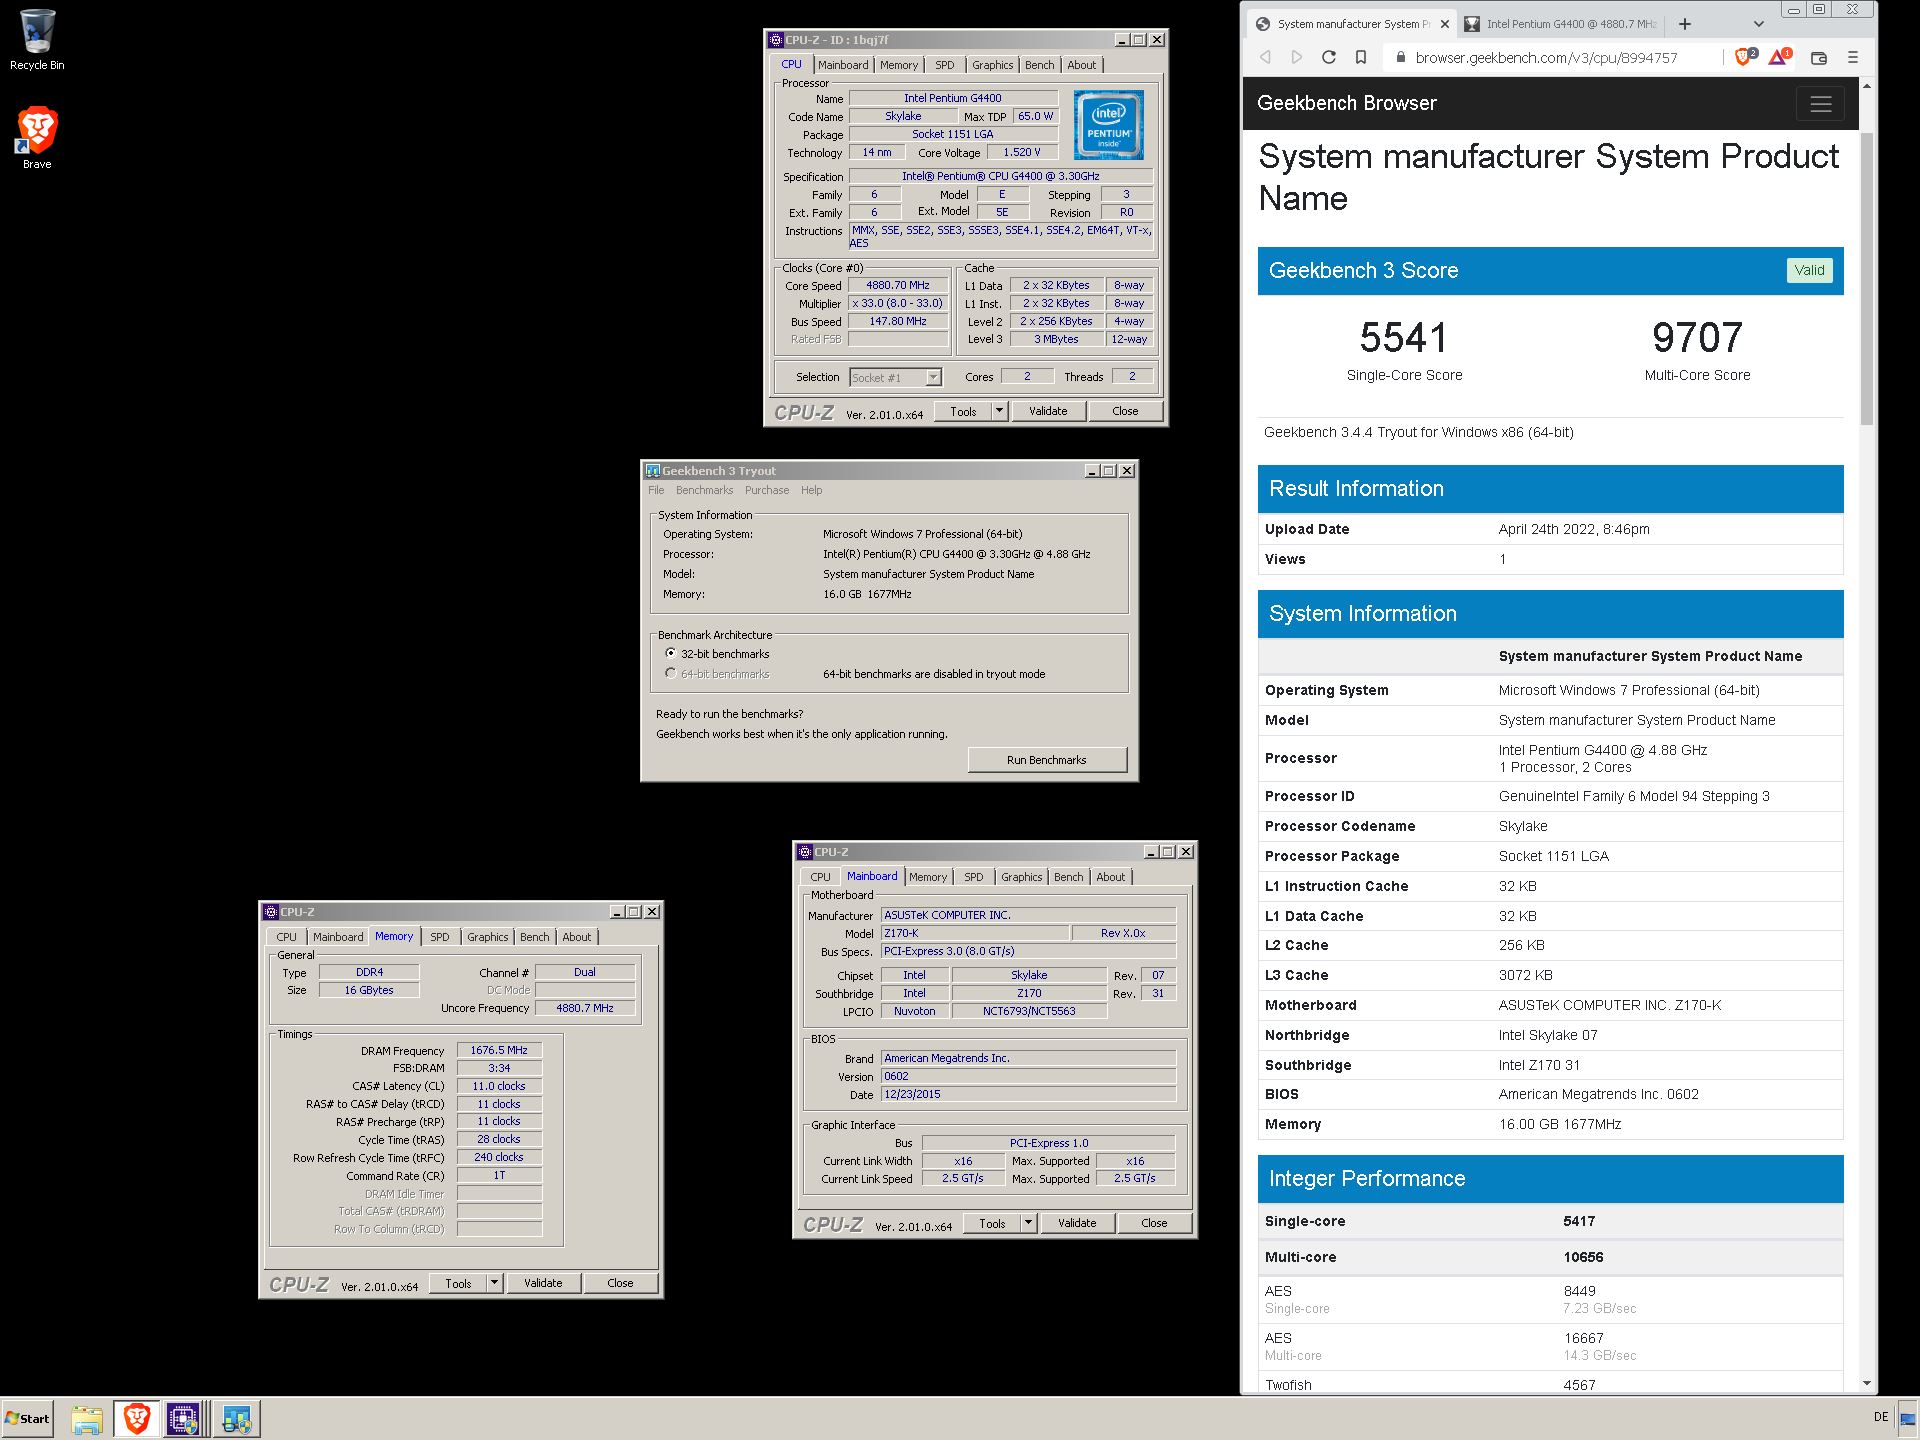Viewport: 1920px width, 1440px height.
Task: Bookmark the current Geekbench page
Action: pos(1361,57)
